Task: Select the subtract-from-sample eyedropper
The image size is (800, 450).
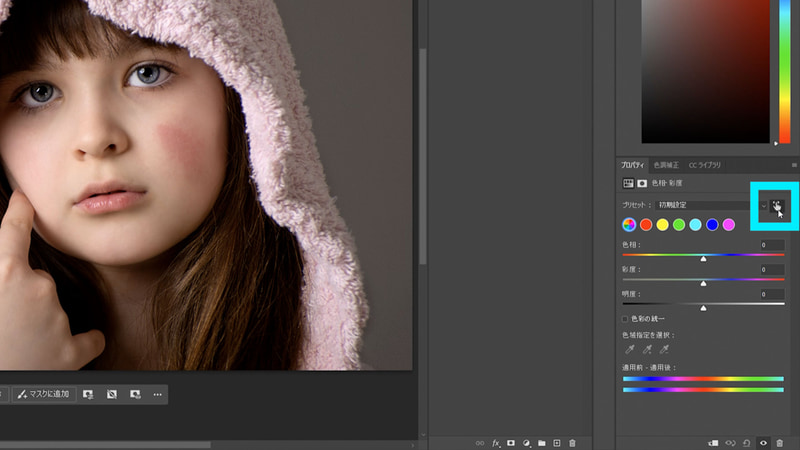Action: pyautogui.click(x=664, y=349)
